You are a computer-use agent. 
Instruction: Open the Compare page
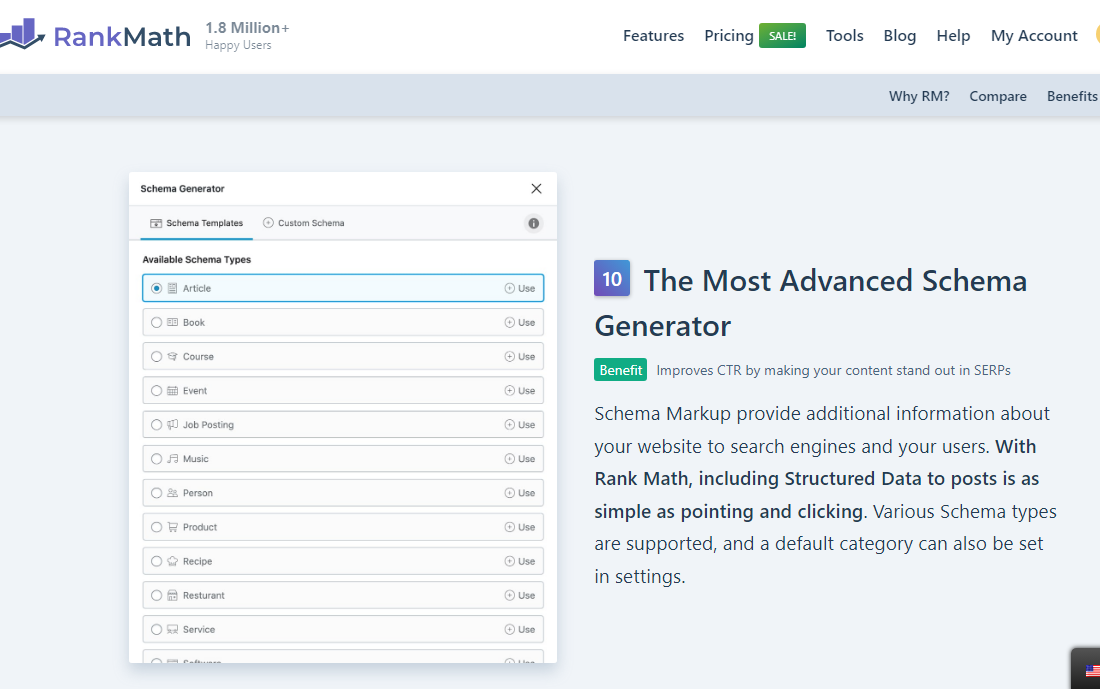[998, 95]
